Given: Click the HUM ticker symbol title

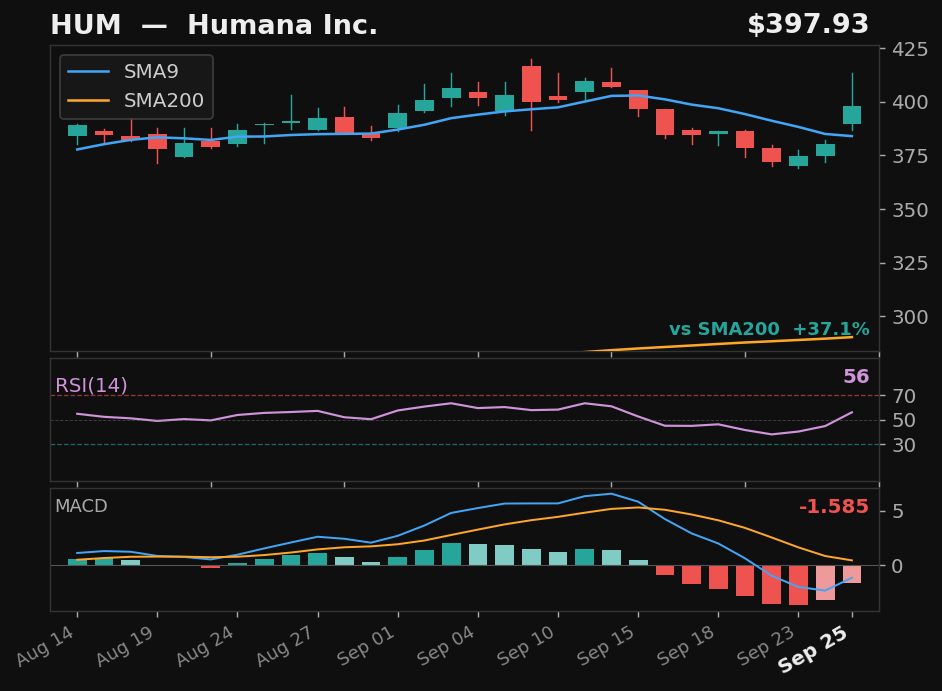Looking at the screenshot, I should click(86, 25).
